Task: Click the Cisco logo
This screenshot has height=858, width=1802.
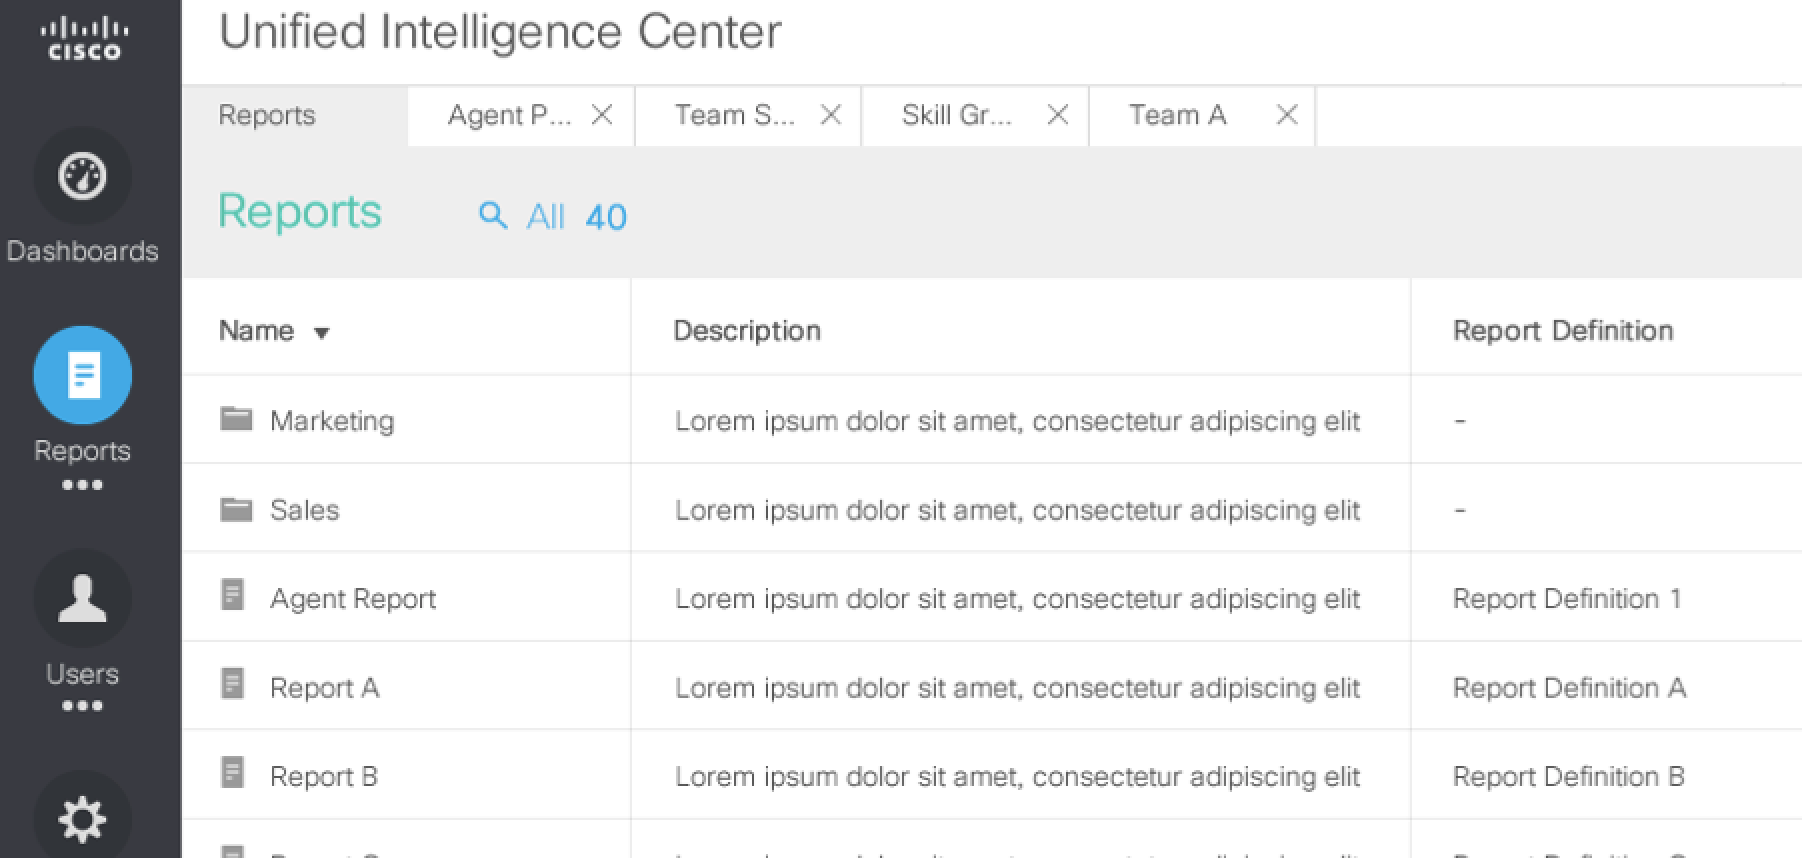Action: (84, 40)
